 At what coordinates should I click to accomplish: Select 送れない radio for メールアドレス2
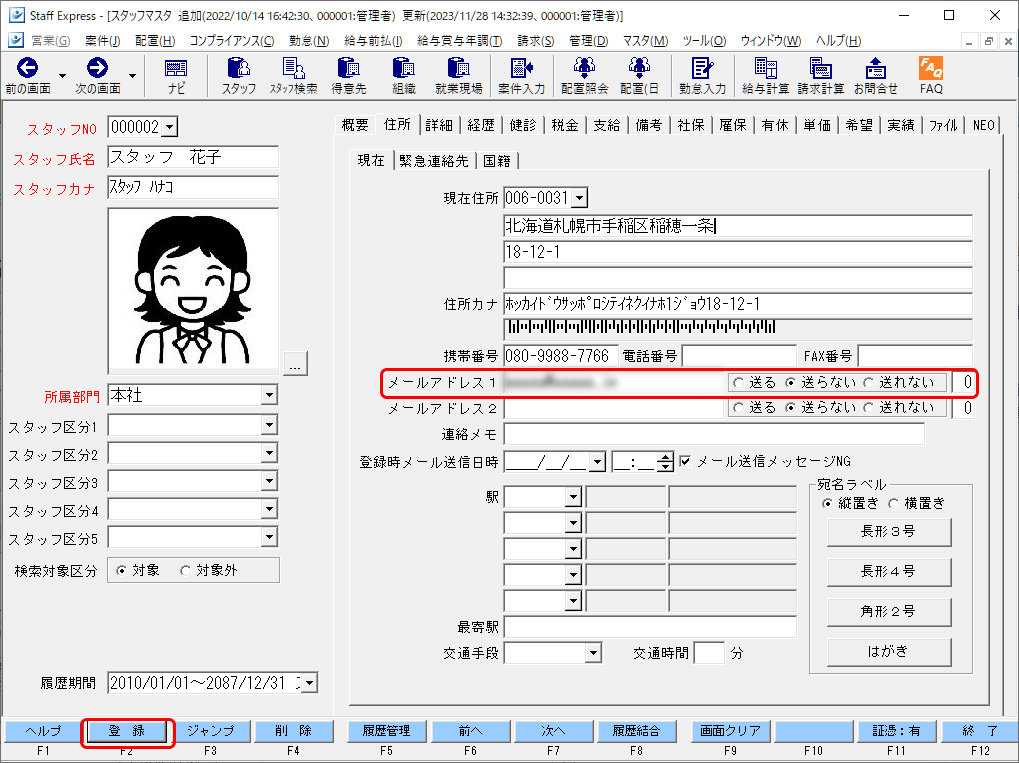pos(868,408)
